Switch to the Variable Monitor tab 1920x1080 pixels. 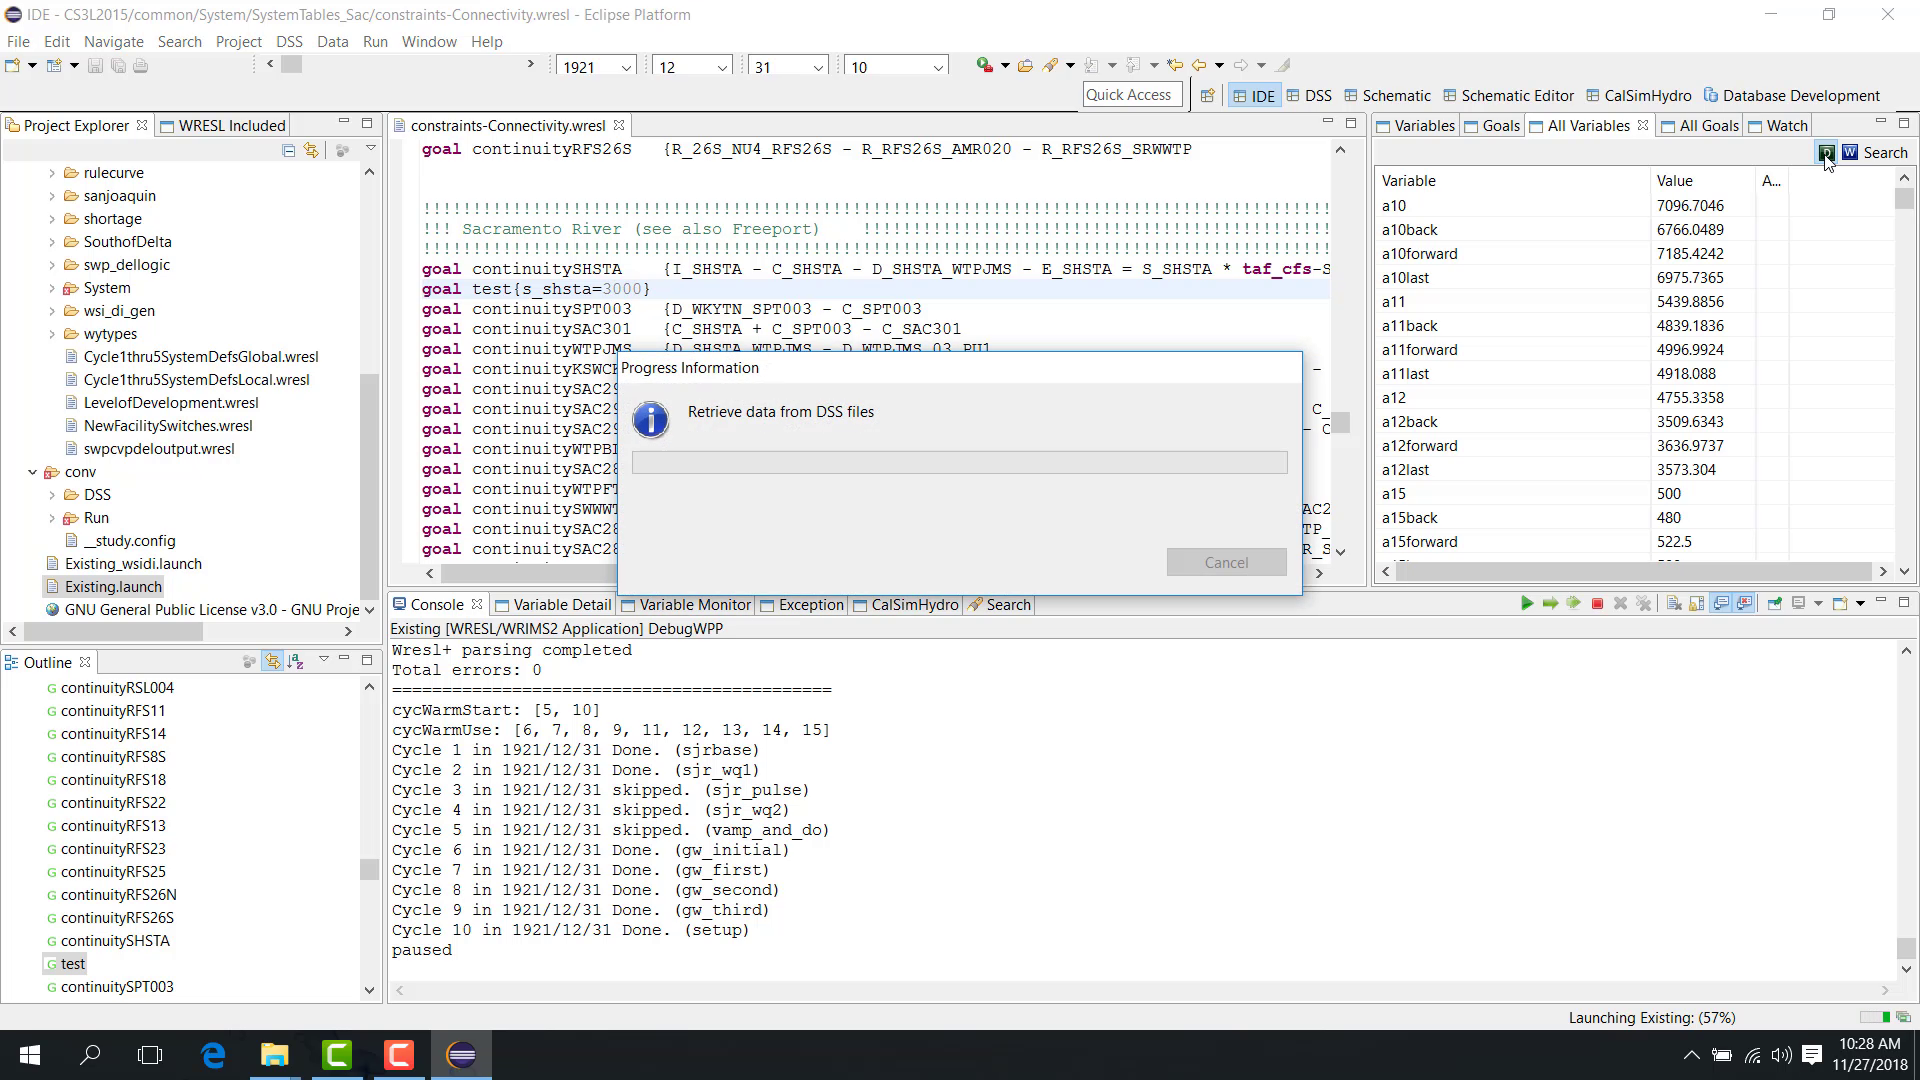(685, 605)
